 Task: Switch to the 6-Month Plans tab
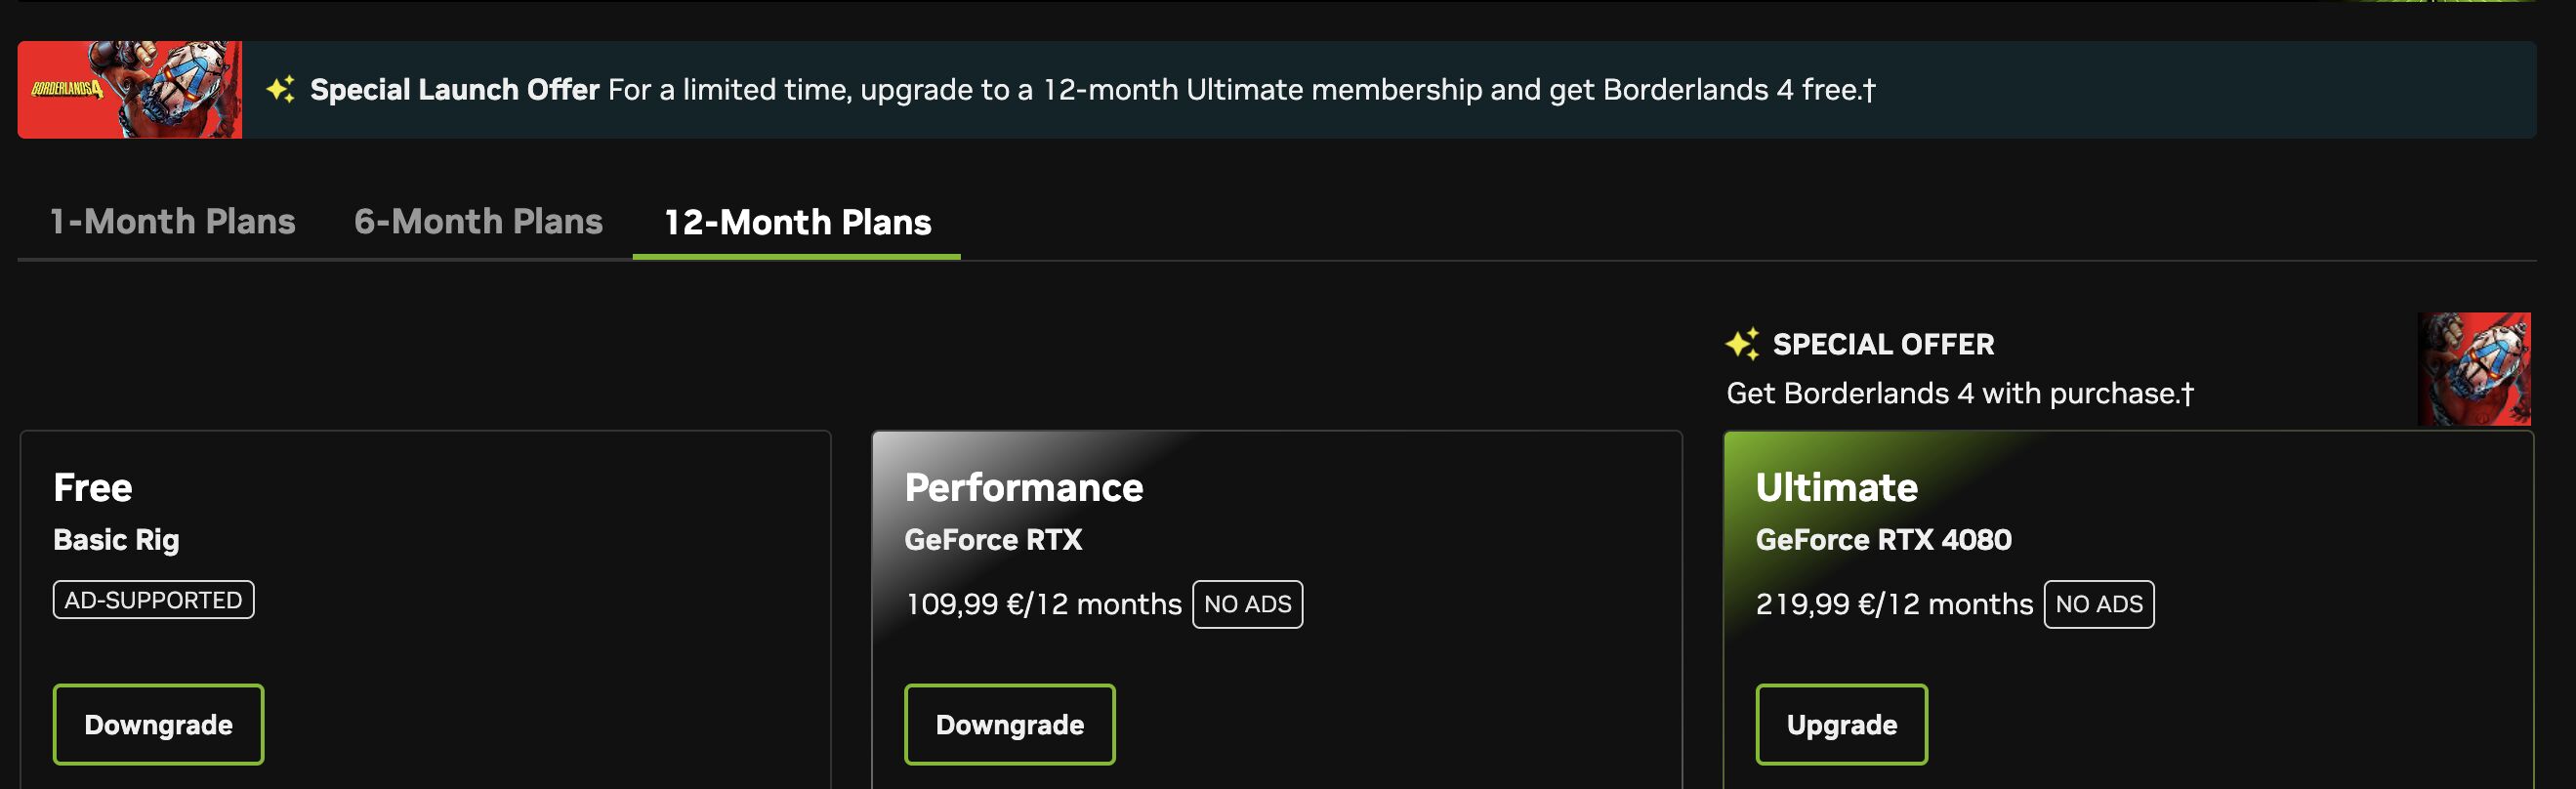(x=478, y=221)
